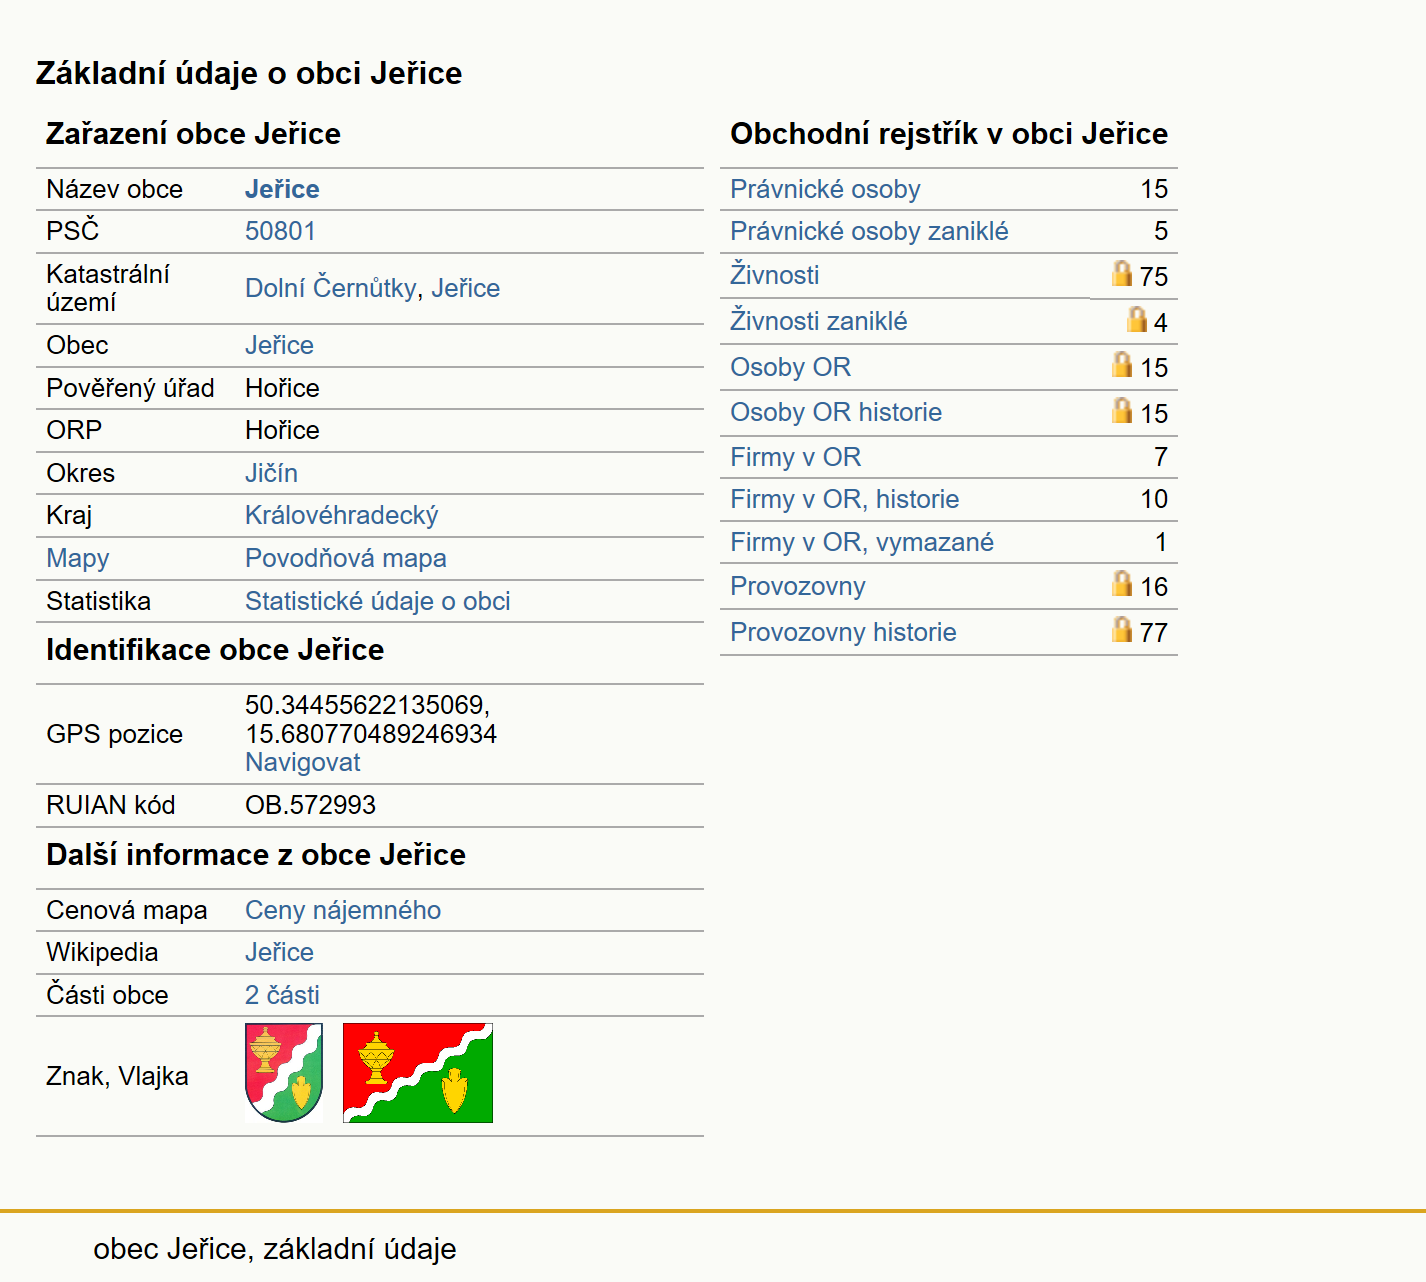Open the Jeřice flag image

pos(418,1073)
